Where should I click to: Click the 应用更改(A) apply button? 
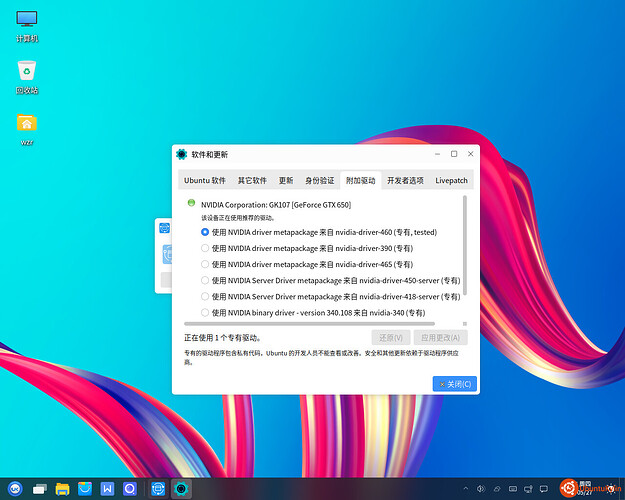pos(440,338)
